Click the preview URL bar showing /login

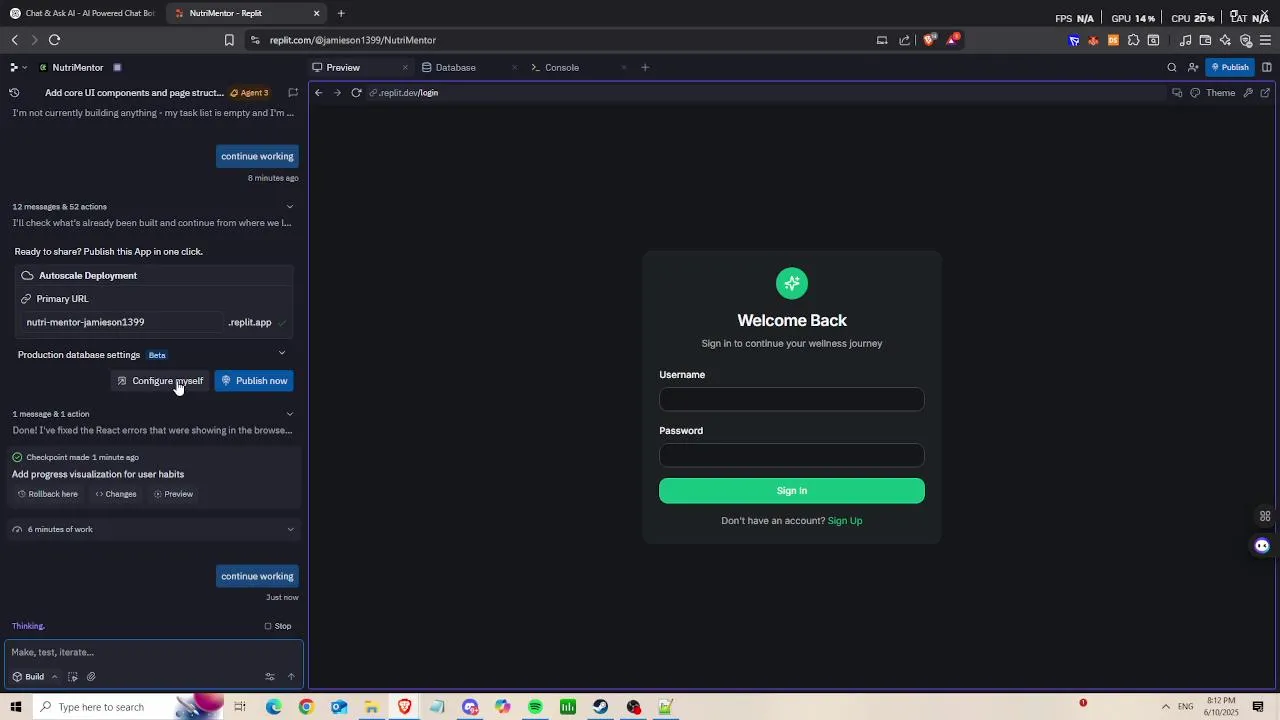[x=768, y=93]
